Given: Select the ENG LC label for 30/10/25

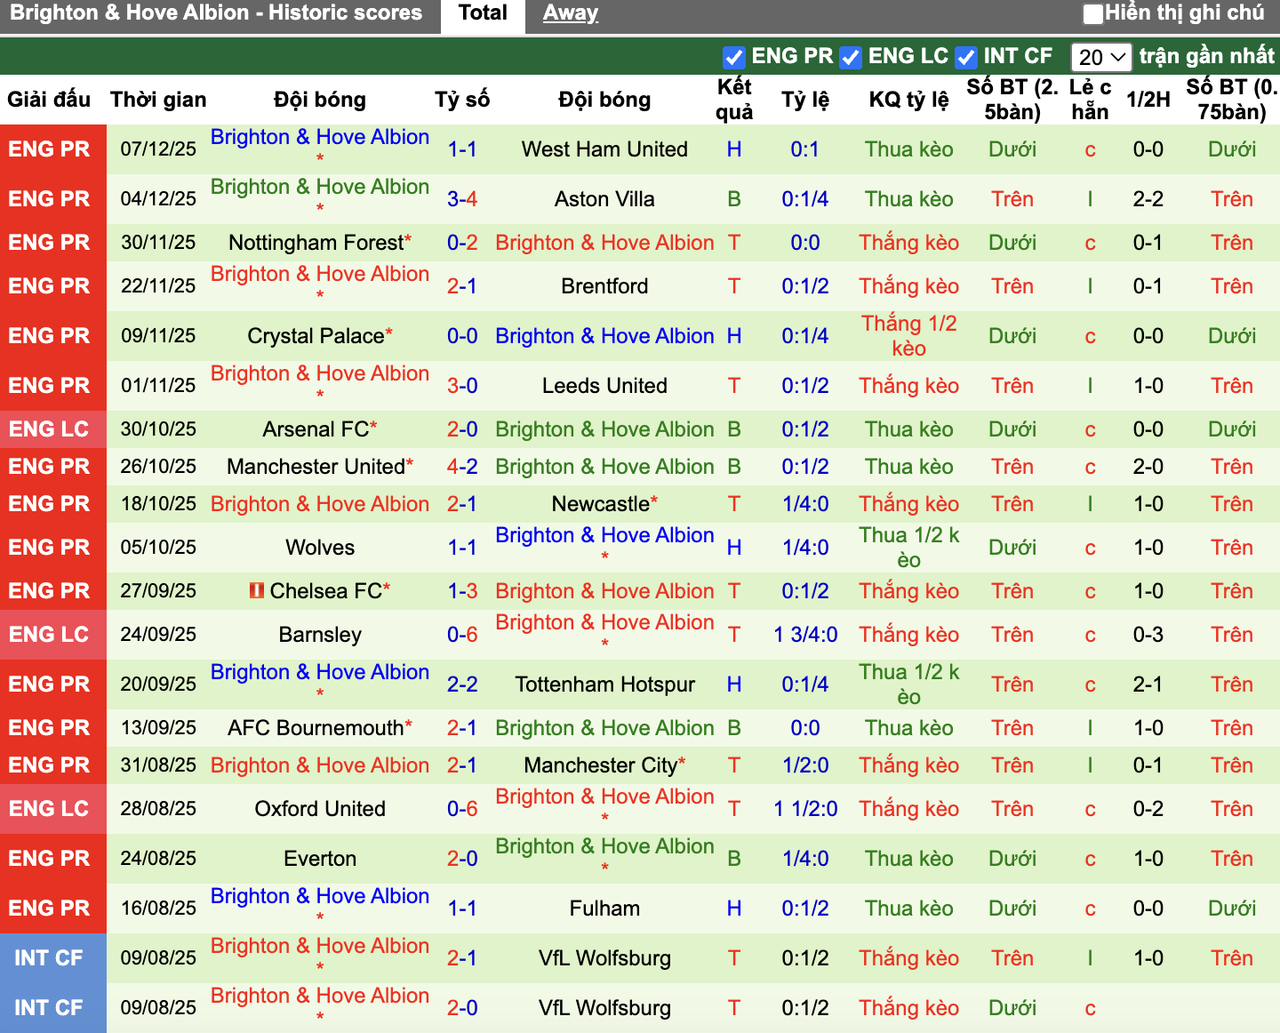Looking at the screenshot, I should pos(49,429).
